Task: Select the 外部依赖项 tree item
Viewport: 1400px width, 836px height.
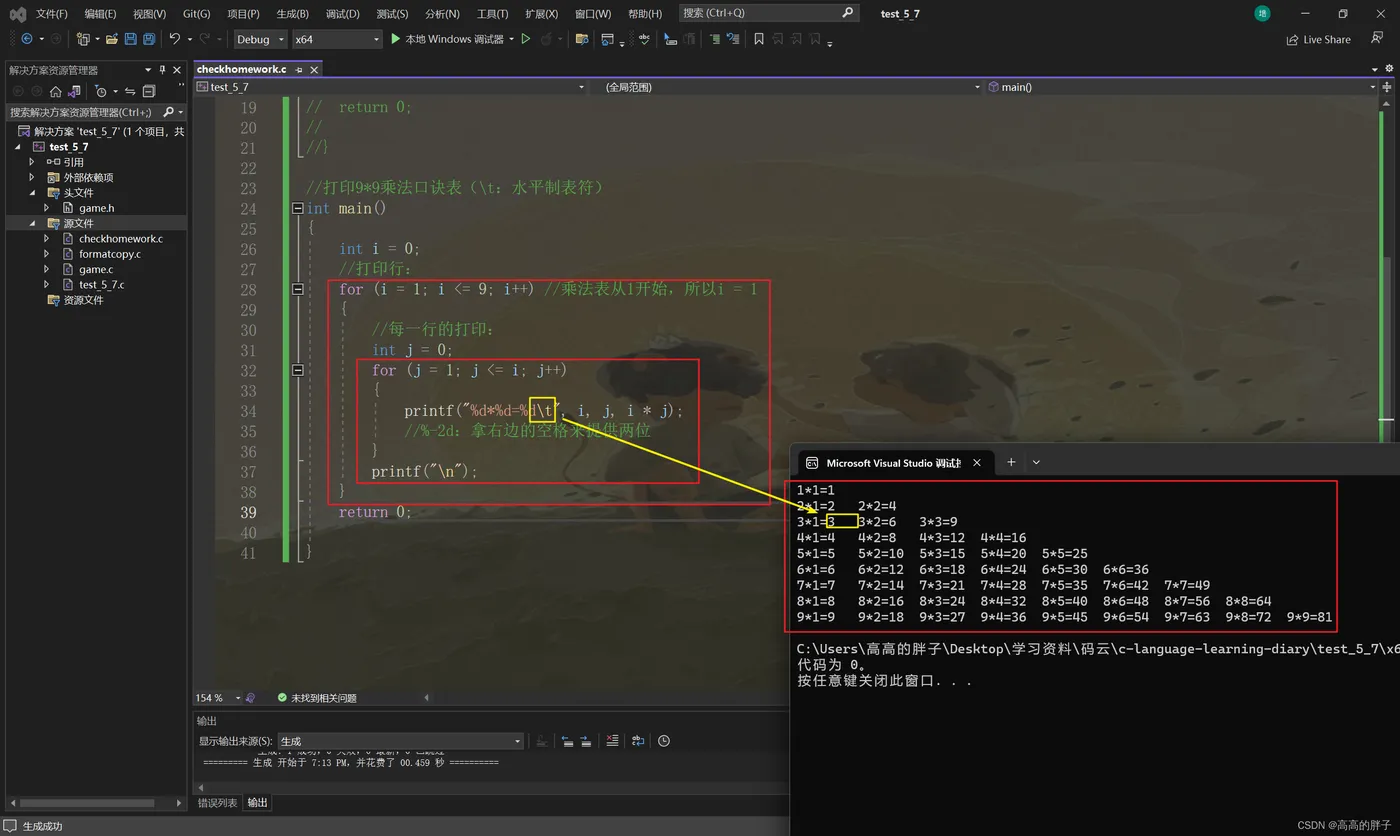Action: (x=88, y=177)
